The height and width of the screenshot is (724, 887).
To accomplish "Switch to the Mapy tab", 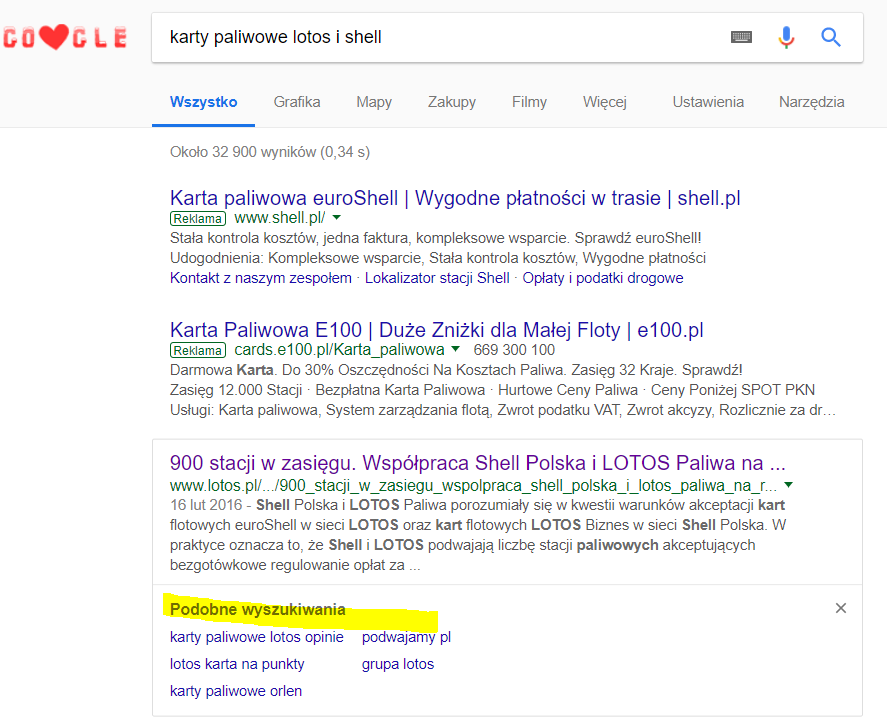I will point(374,102).
